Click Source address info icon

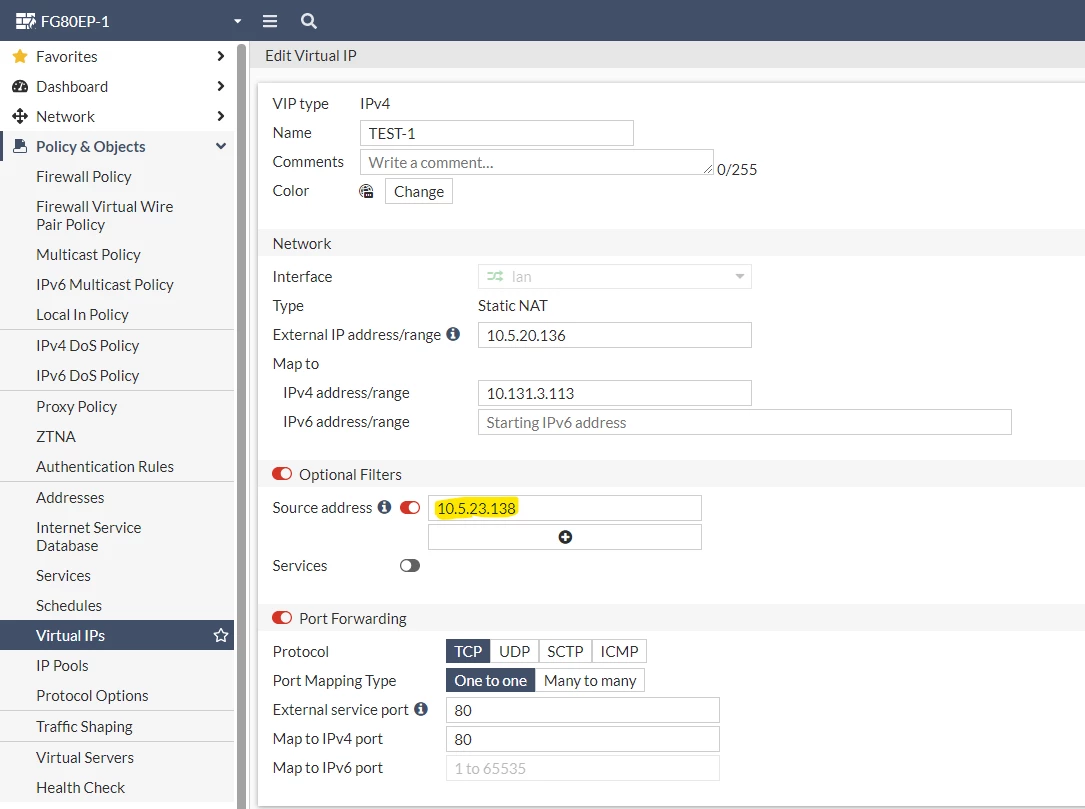click(x=384, y=507)
